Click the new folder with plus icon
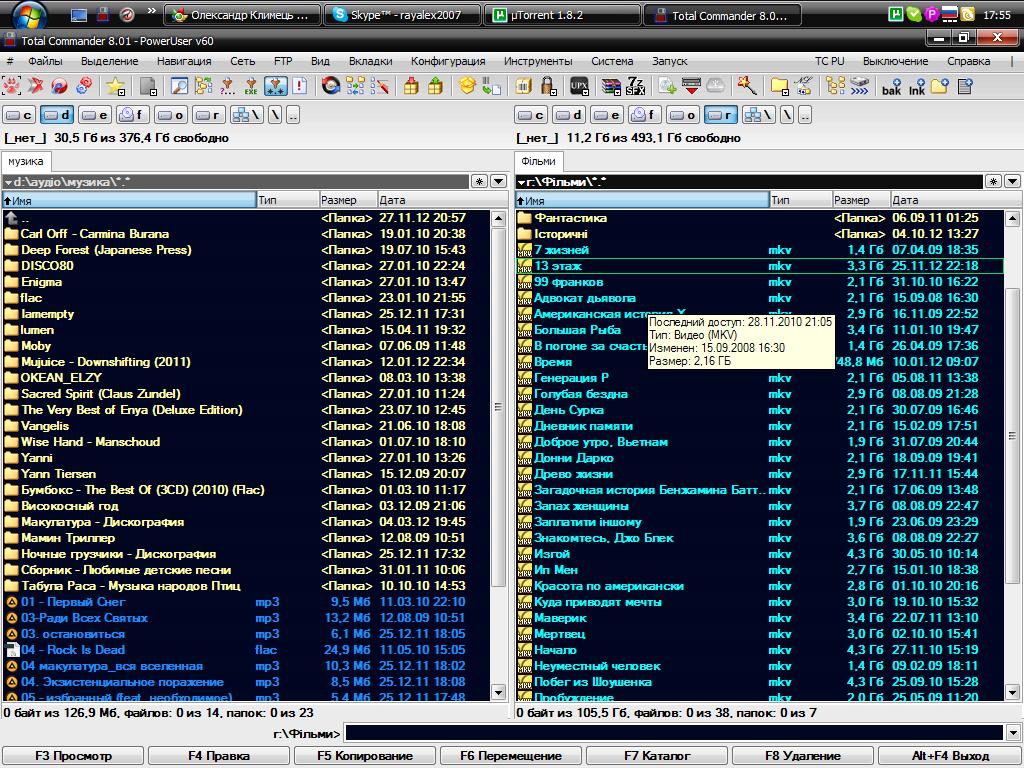Image resolution: width=1024 pixels, height=768 pixels. pos(940,86)
